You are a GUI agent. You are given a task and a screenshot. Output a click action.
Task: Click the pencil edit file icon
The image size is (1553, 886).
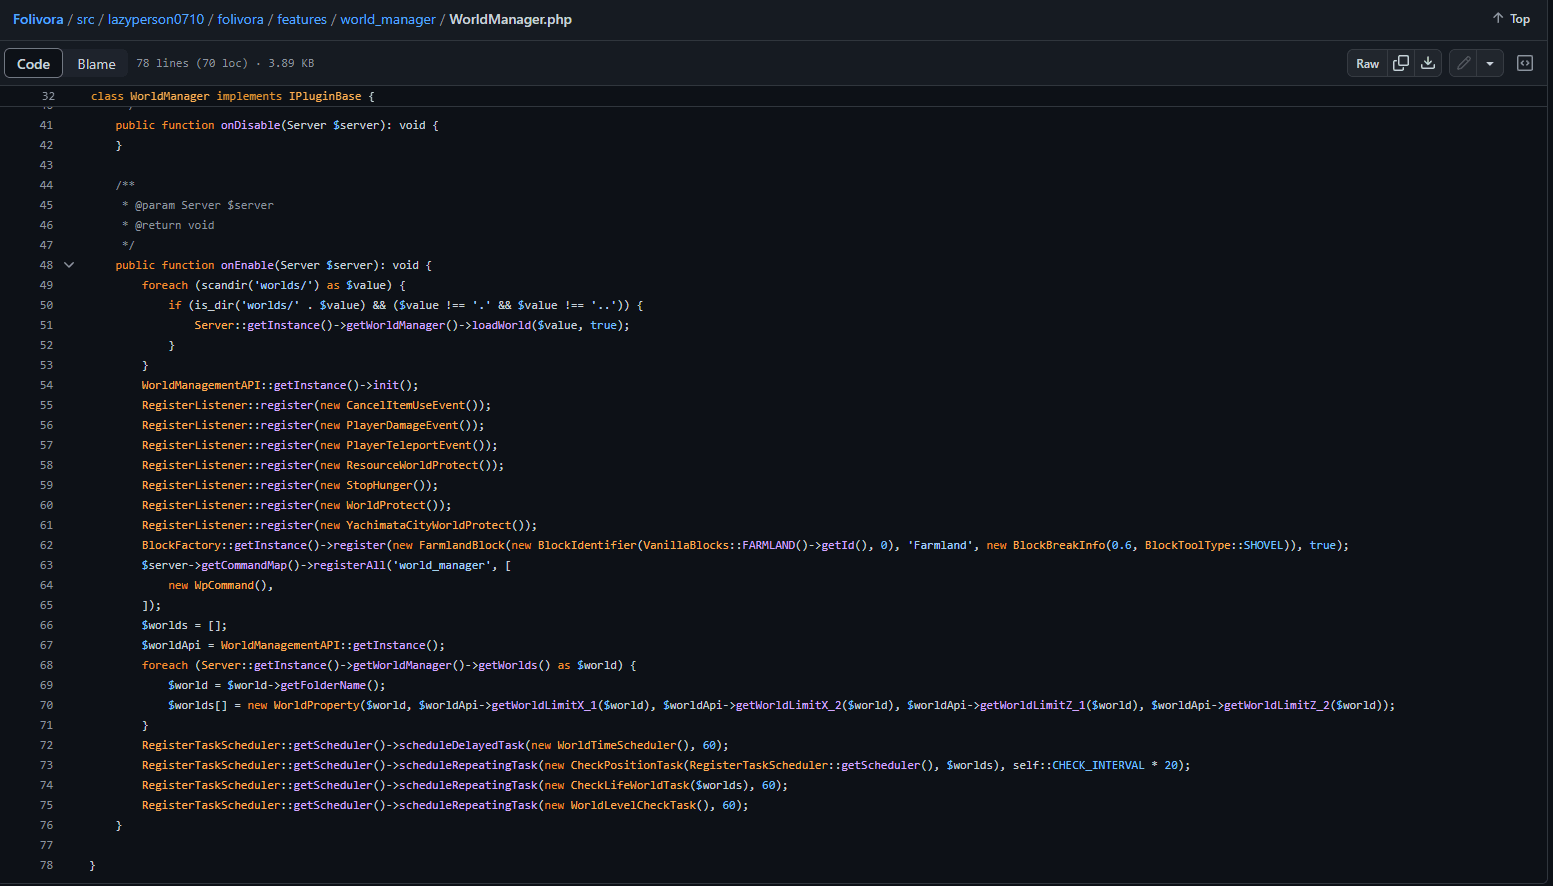click(x=1464, y=63)
